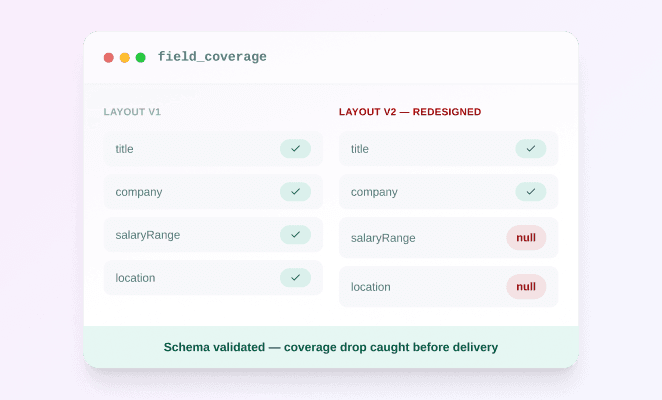The image size is (662, 400).
Task: Select the company field label in Layout V2
Action: (374, 192)
